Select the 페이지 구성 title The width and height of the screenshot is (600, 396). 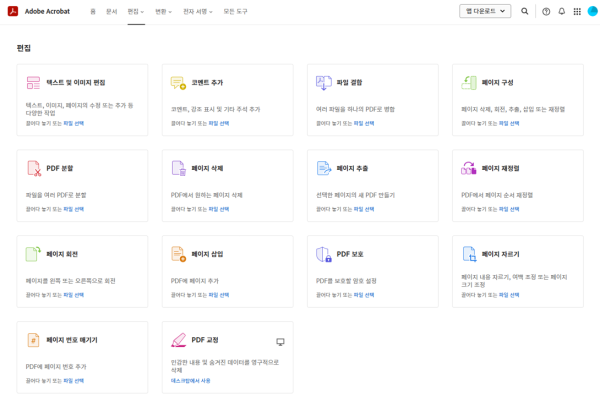pos(497,83)
